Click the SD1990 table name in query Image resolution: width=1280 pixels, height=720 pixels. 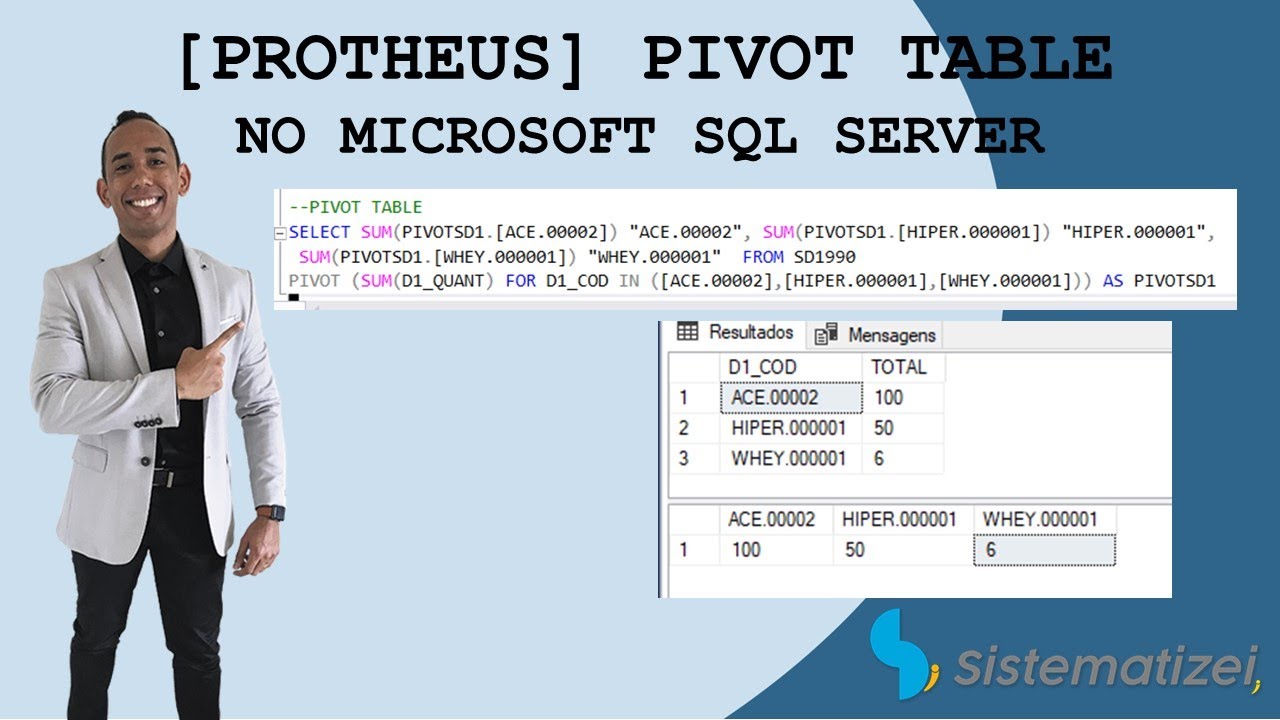(x=822, y=257)
